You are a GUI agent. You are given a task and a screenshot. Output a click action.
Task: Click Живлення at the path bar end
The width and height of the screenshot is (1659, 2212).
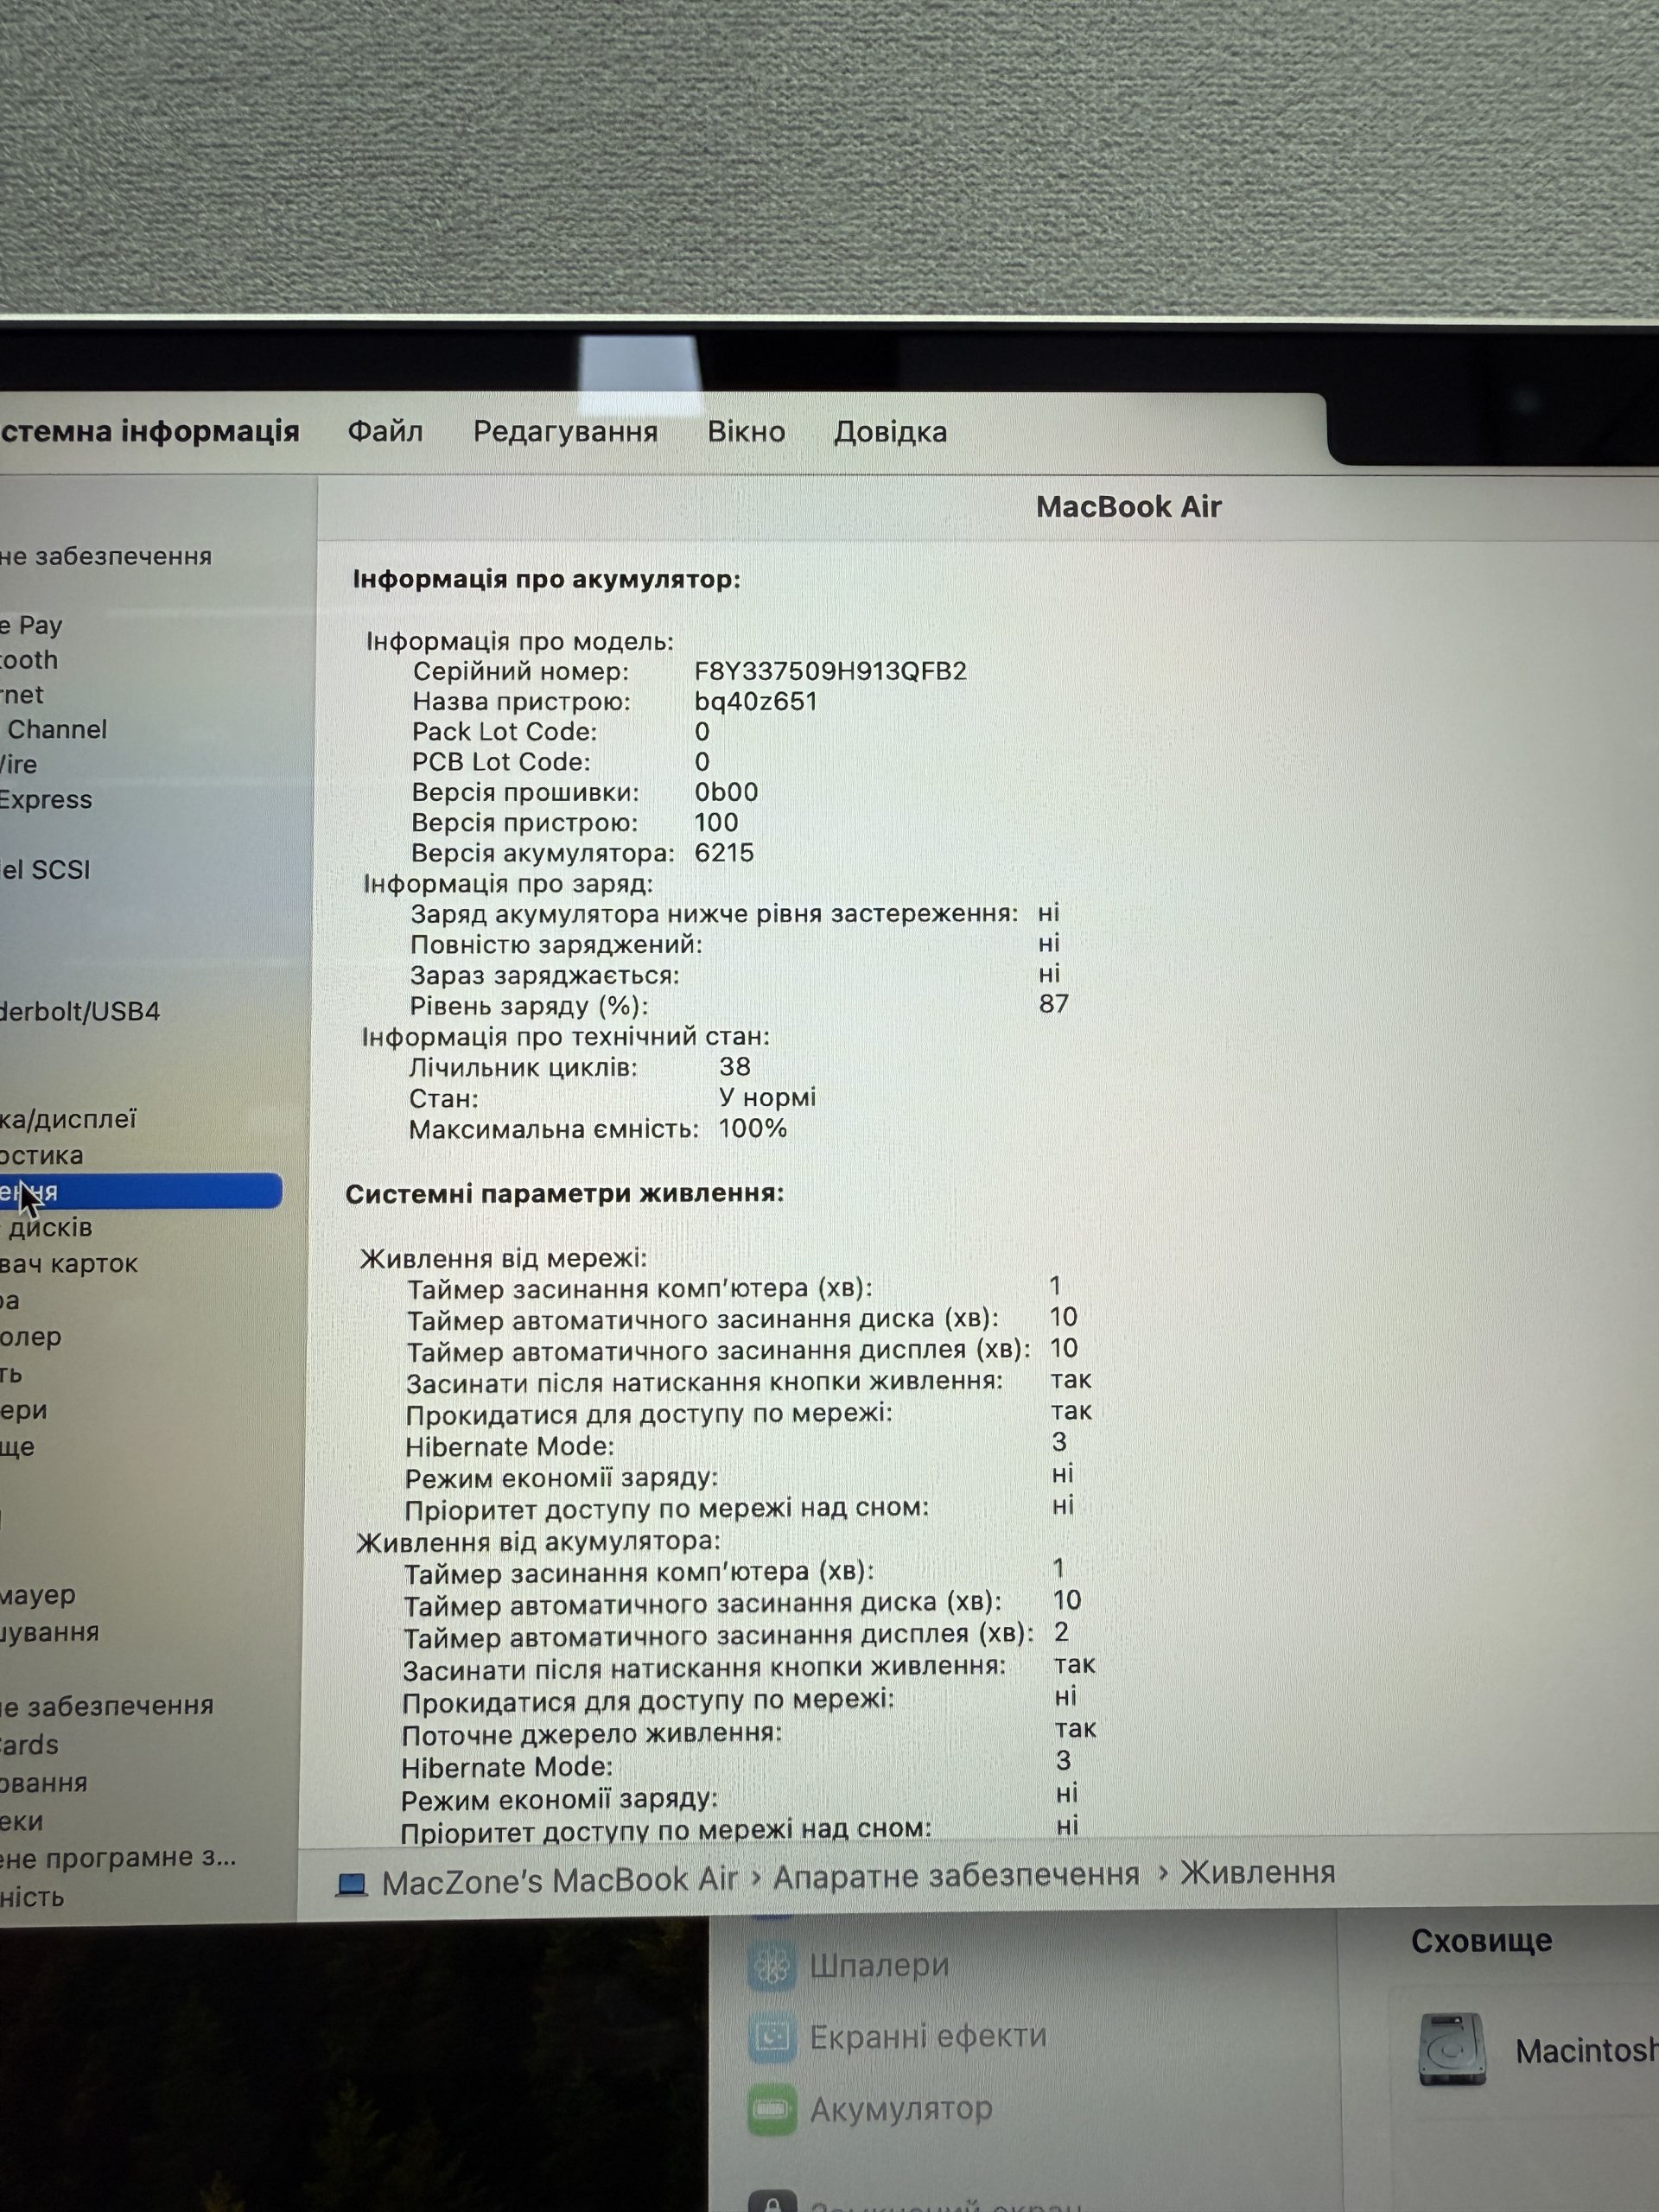click(x=1258, y=1871)
